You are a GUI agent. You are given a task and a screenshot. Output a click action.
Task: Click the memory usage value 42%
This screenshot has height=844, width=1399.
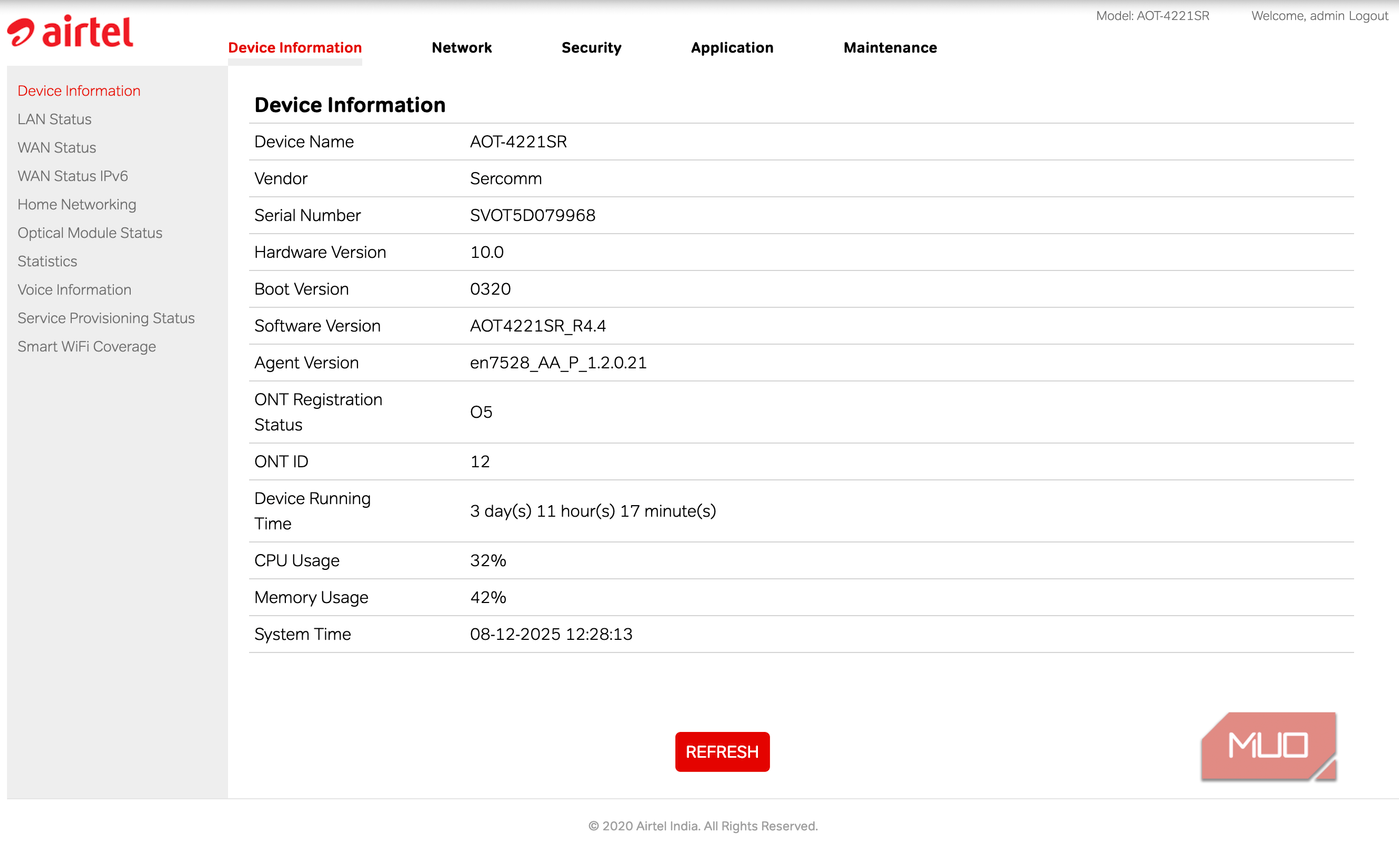pyautogui.click(x=488, y=598)
